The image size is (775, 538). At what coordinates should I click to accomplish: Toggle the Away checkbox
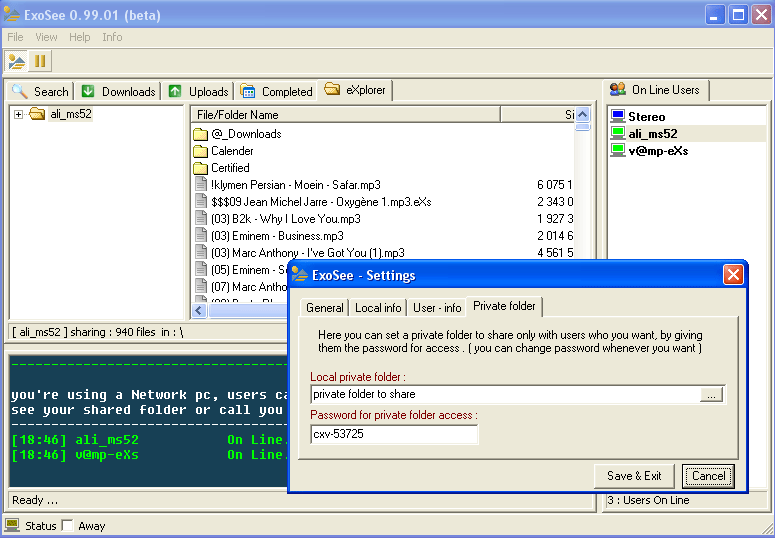(x=68, y=526)
